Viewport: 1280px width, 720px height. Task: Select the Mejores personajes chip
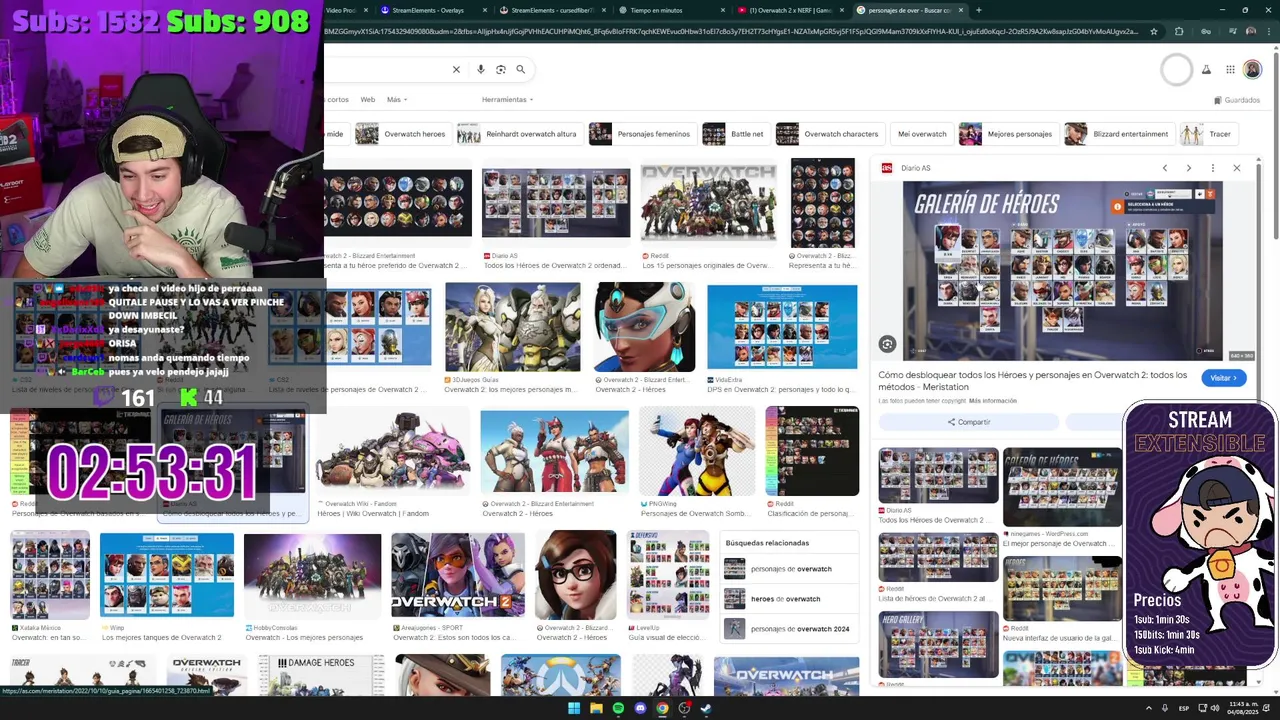tap(1007, 134)
